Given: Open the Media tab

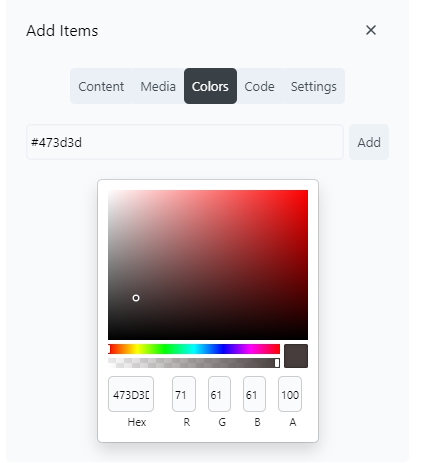Looking at the screenshot, I should click(x=158, y=86).
